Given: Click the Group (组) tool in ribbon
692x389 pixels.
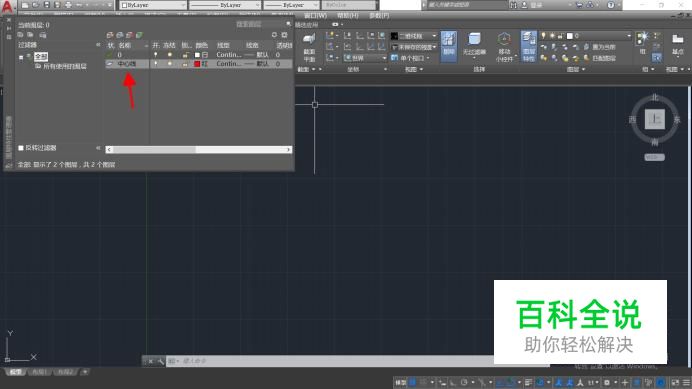Looking at the screenshot, I should pyautogui.click(x=642, y=43).
